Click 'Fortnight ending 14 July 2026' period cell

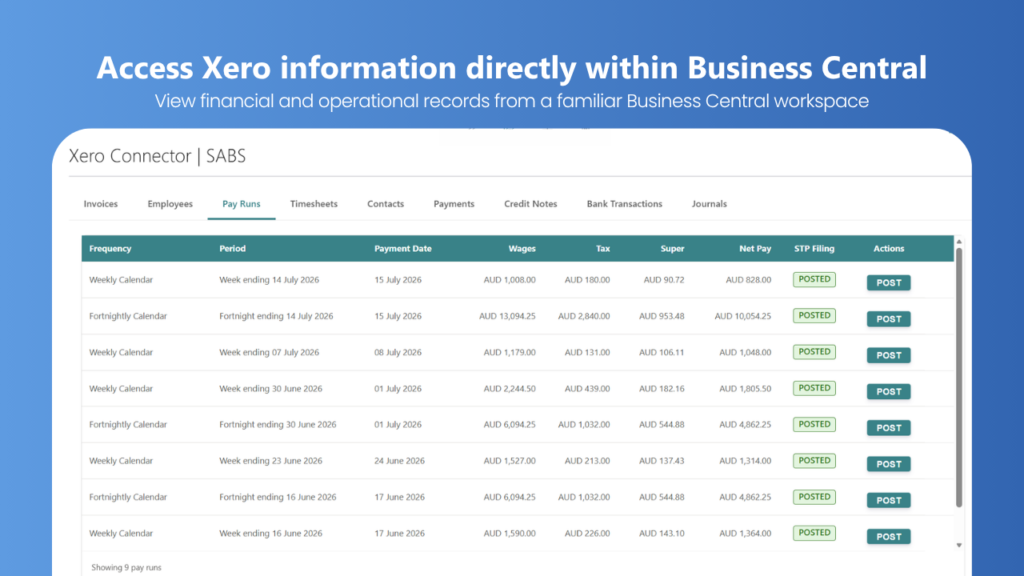[x=276, y=316]
